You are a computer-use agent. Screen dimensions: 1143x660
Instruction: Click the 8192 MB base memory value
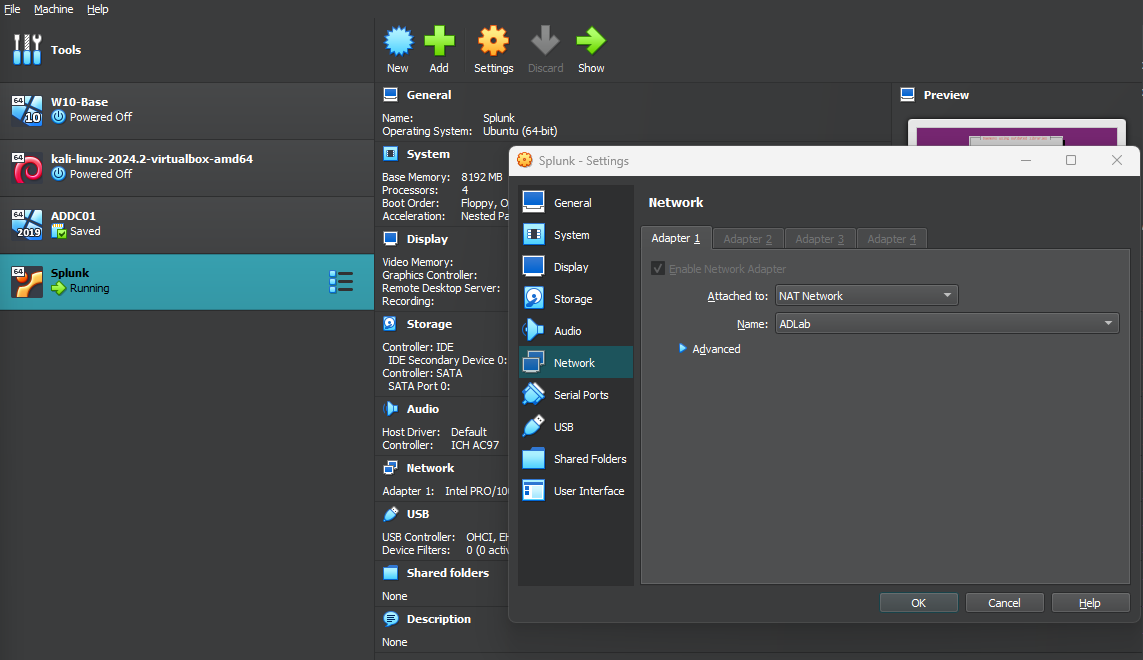(482, 177)
